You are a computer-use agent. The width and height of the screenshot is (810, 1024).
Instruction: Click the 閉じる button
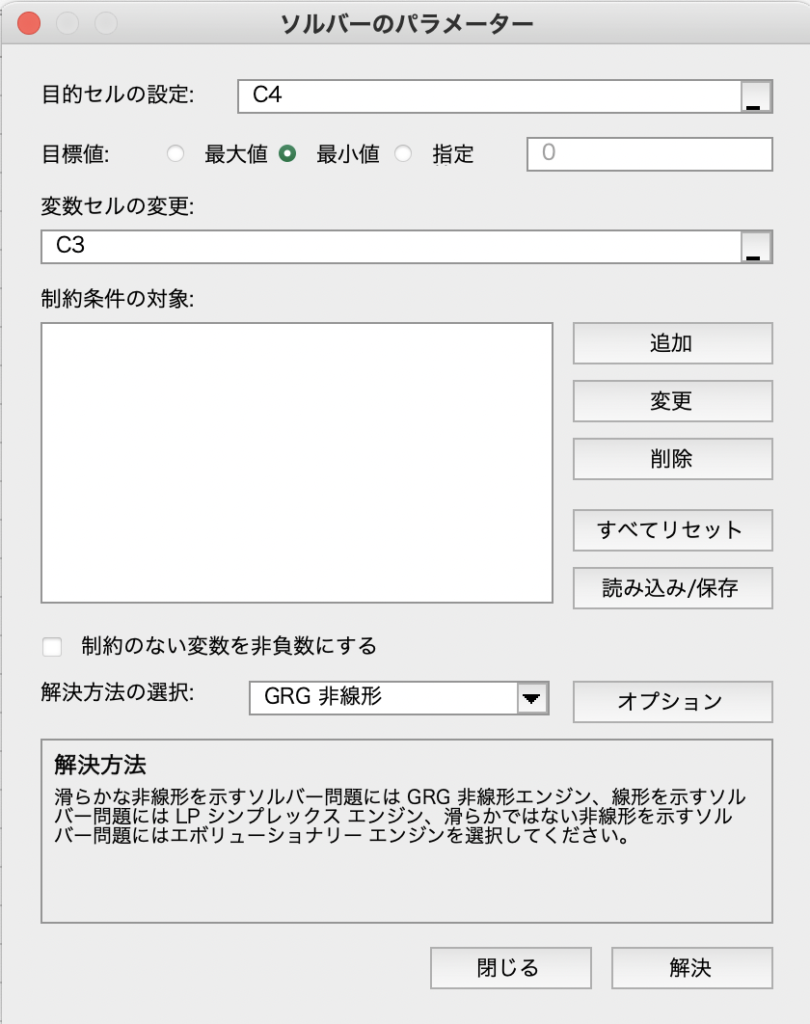[511, 968]
